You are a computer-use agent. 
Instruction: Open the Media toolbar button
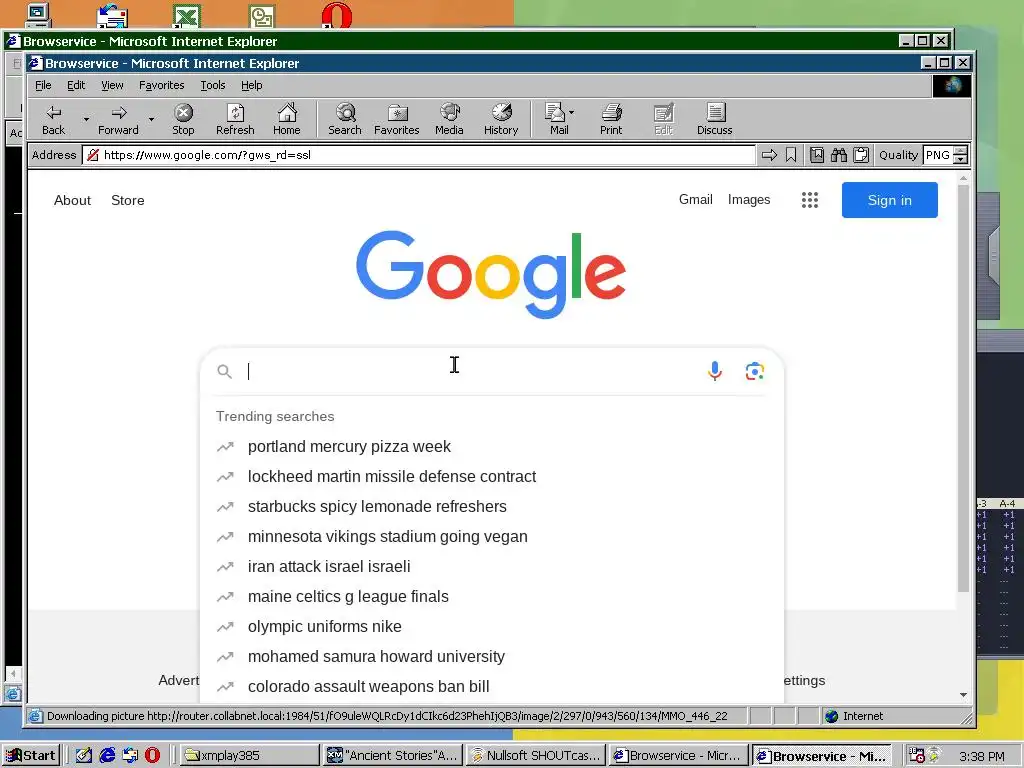click(449, 119)
